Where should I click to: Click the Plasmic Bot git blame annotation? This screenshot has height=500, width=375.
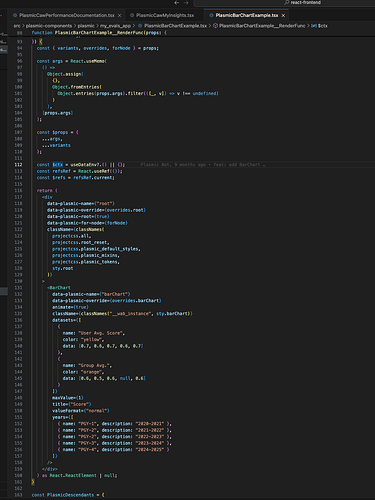(203, 165)
